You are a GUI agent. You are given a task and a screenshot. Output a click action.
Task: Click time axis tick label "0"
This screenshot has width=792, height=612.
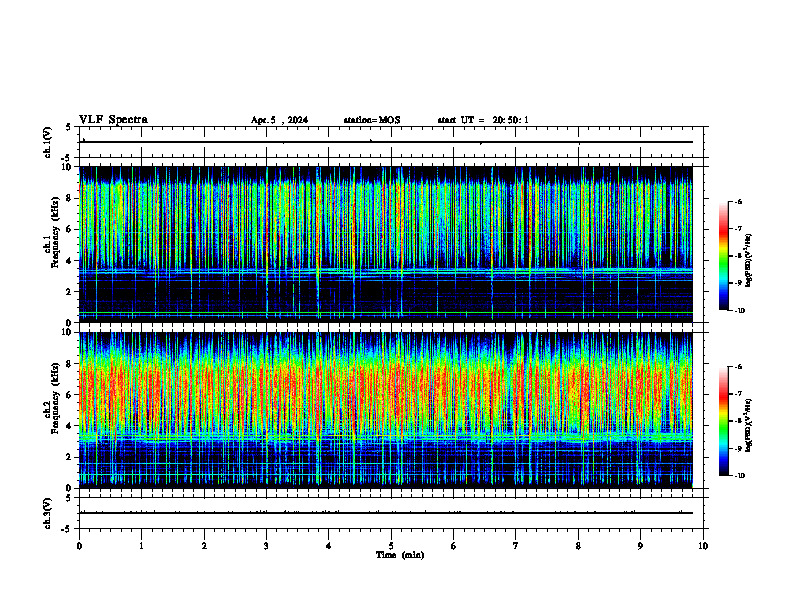click(79, 546)
